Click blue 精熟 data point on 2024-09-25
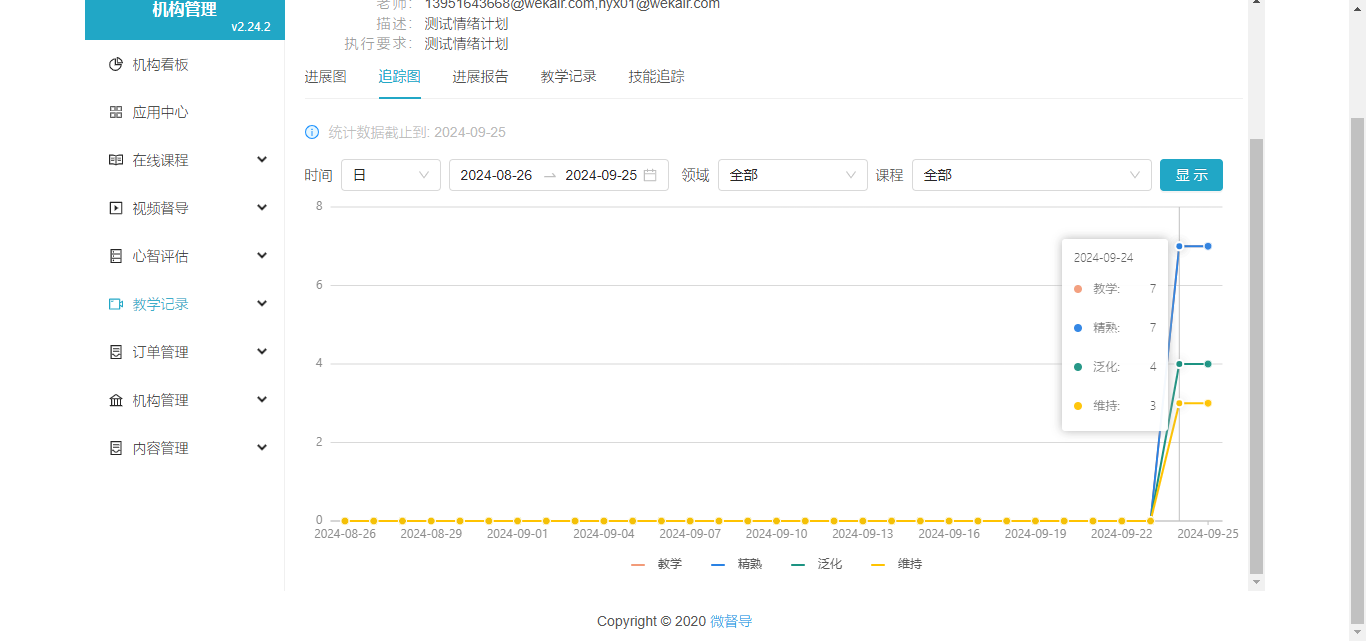 click(1208, 246)
